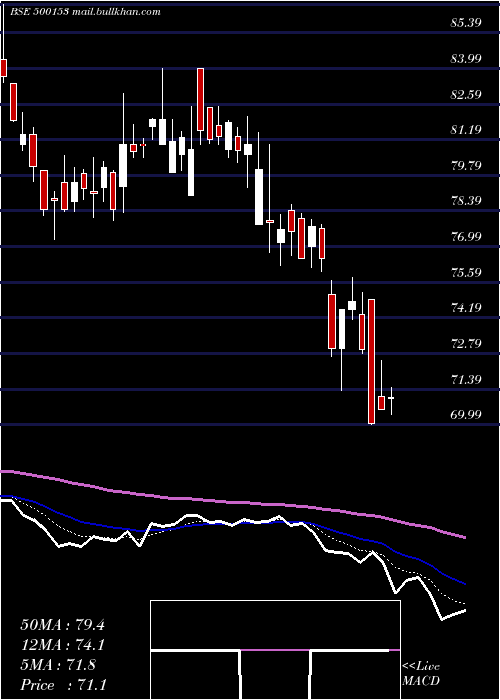The image size is (500, 700).
Task: Click the tall red candle peaking near 83.99
Action: [x=200, y=100]
